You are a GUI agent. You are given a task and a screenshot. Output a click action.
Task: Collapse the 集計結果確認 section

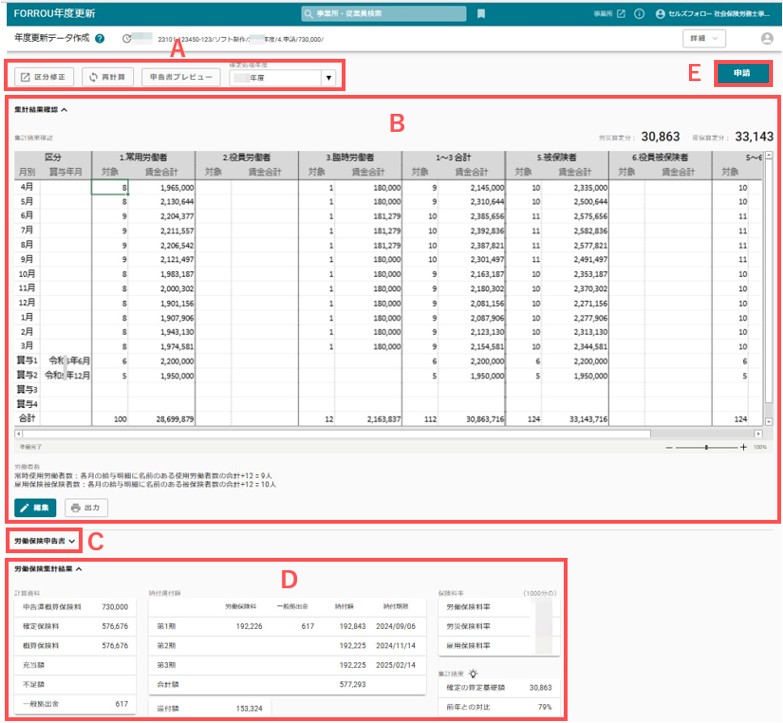(x=41, y=109)
